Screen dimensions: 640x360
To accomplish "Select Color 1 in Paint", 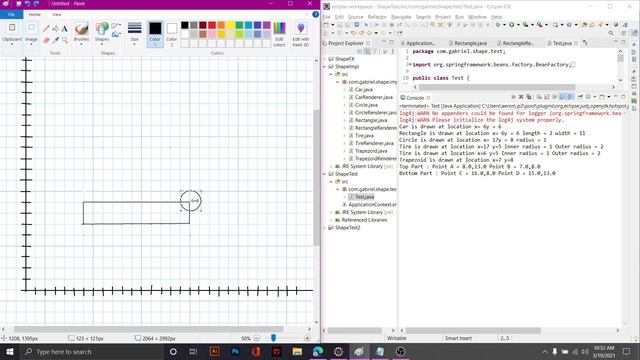I will point(155,34).
